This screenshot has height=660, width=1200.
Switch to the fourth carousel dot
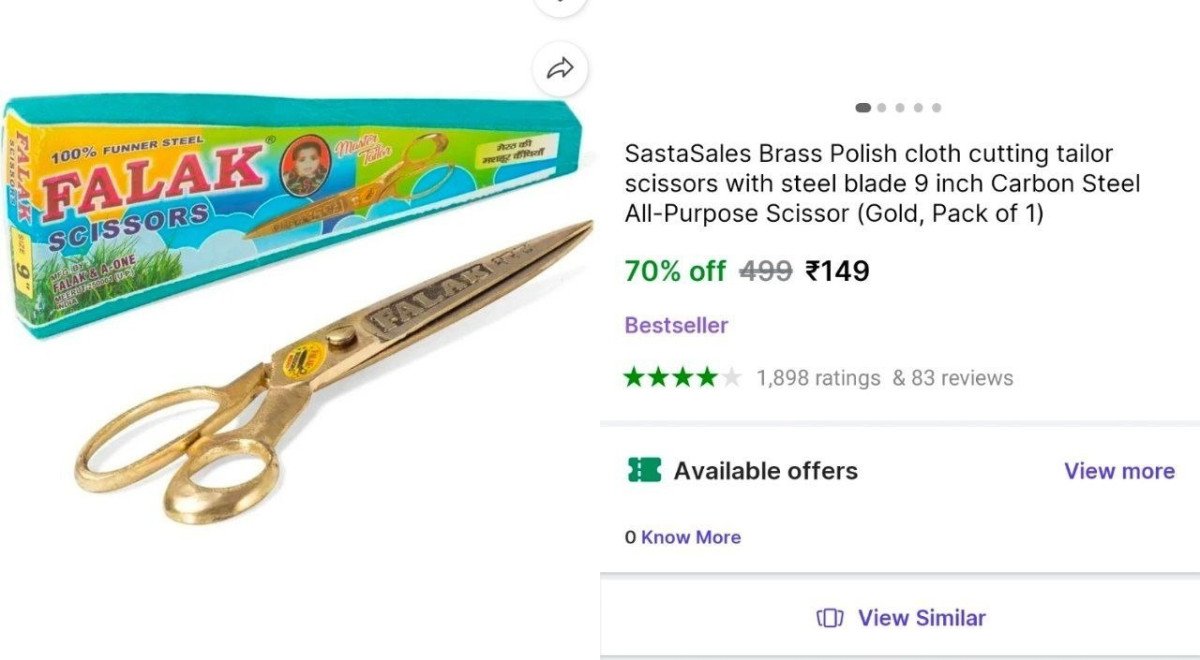click(x=918, y=108)
